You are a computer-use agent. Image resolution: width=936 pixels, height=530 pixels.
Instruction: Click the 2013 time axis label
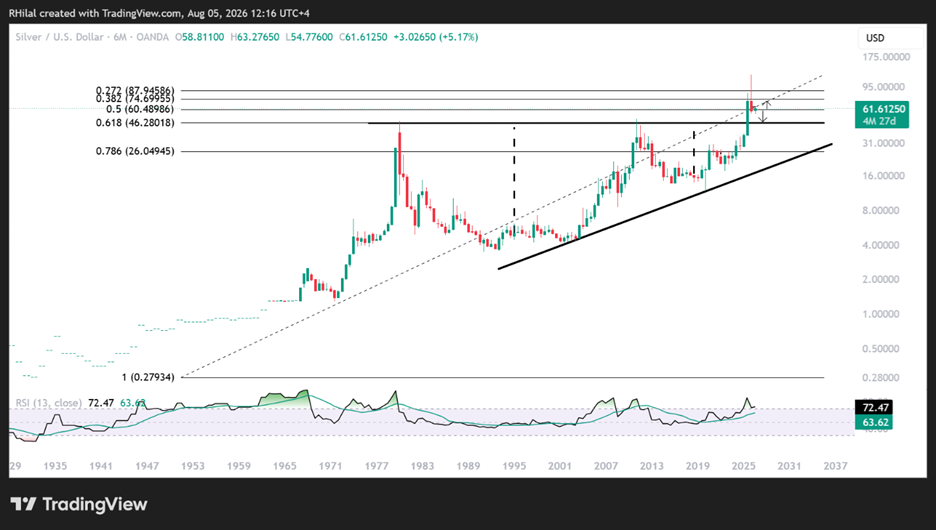pyautogui.click(x=651, y=466)
